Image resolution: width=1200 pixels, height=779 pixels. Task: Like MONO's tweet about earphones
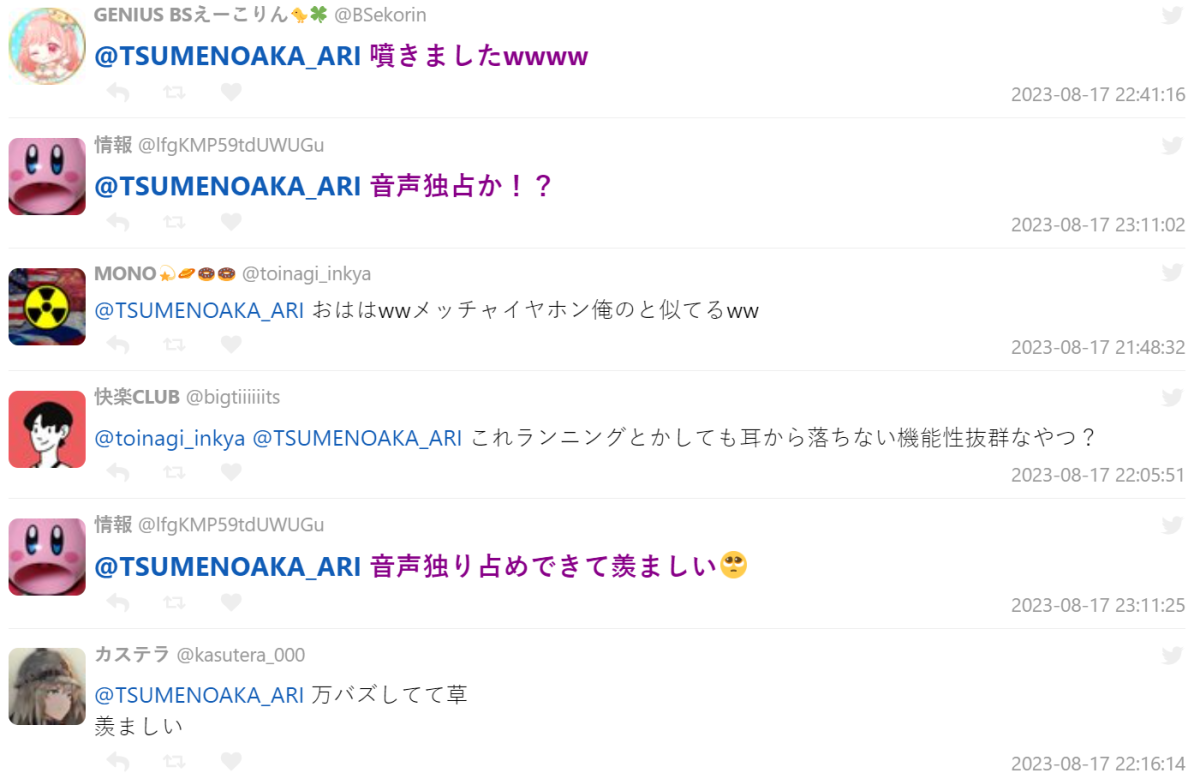(231, 345)
